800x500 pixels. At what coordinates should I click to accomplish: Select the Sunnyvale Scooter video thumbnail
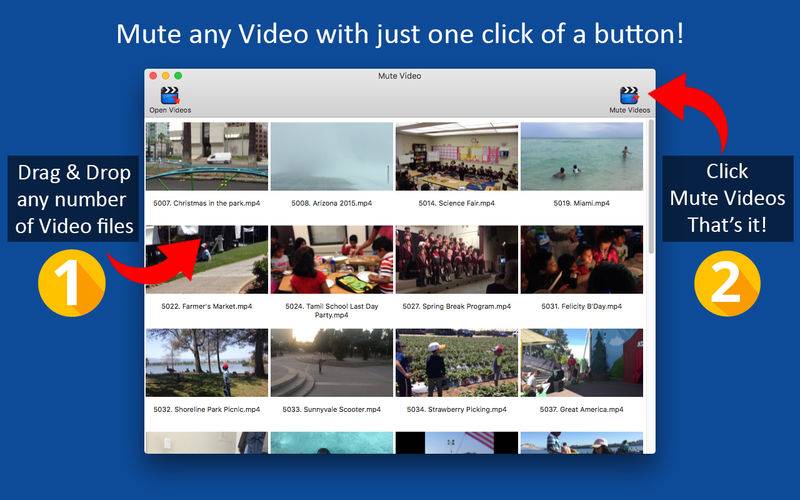[x=332, y=363]
